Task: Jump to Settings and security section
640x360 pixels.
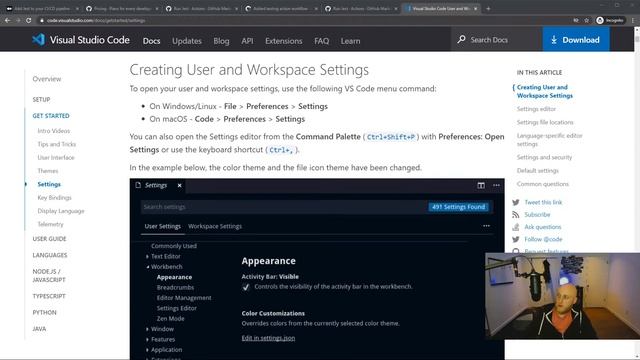Action: coord(544,157)
